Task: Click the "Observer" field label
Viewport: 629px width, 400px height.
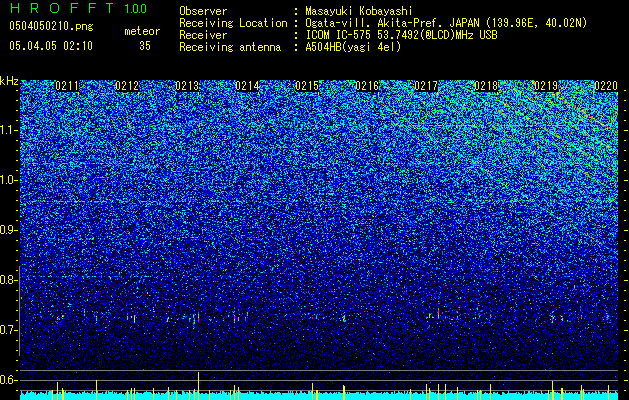Action: click(x=203, y=11)
